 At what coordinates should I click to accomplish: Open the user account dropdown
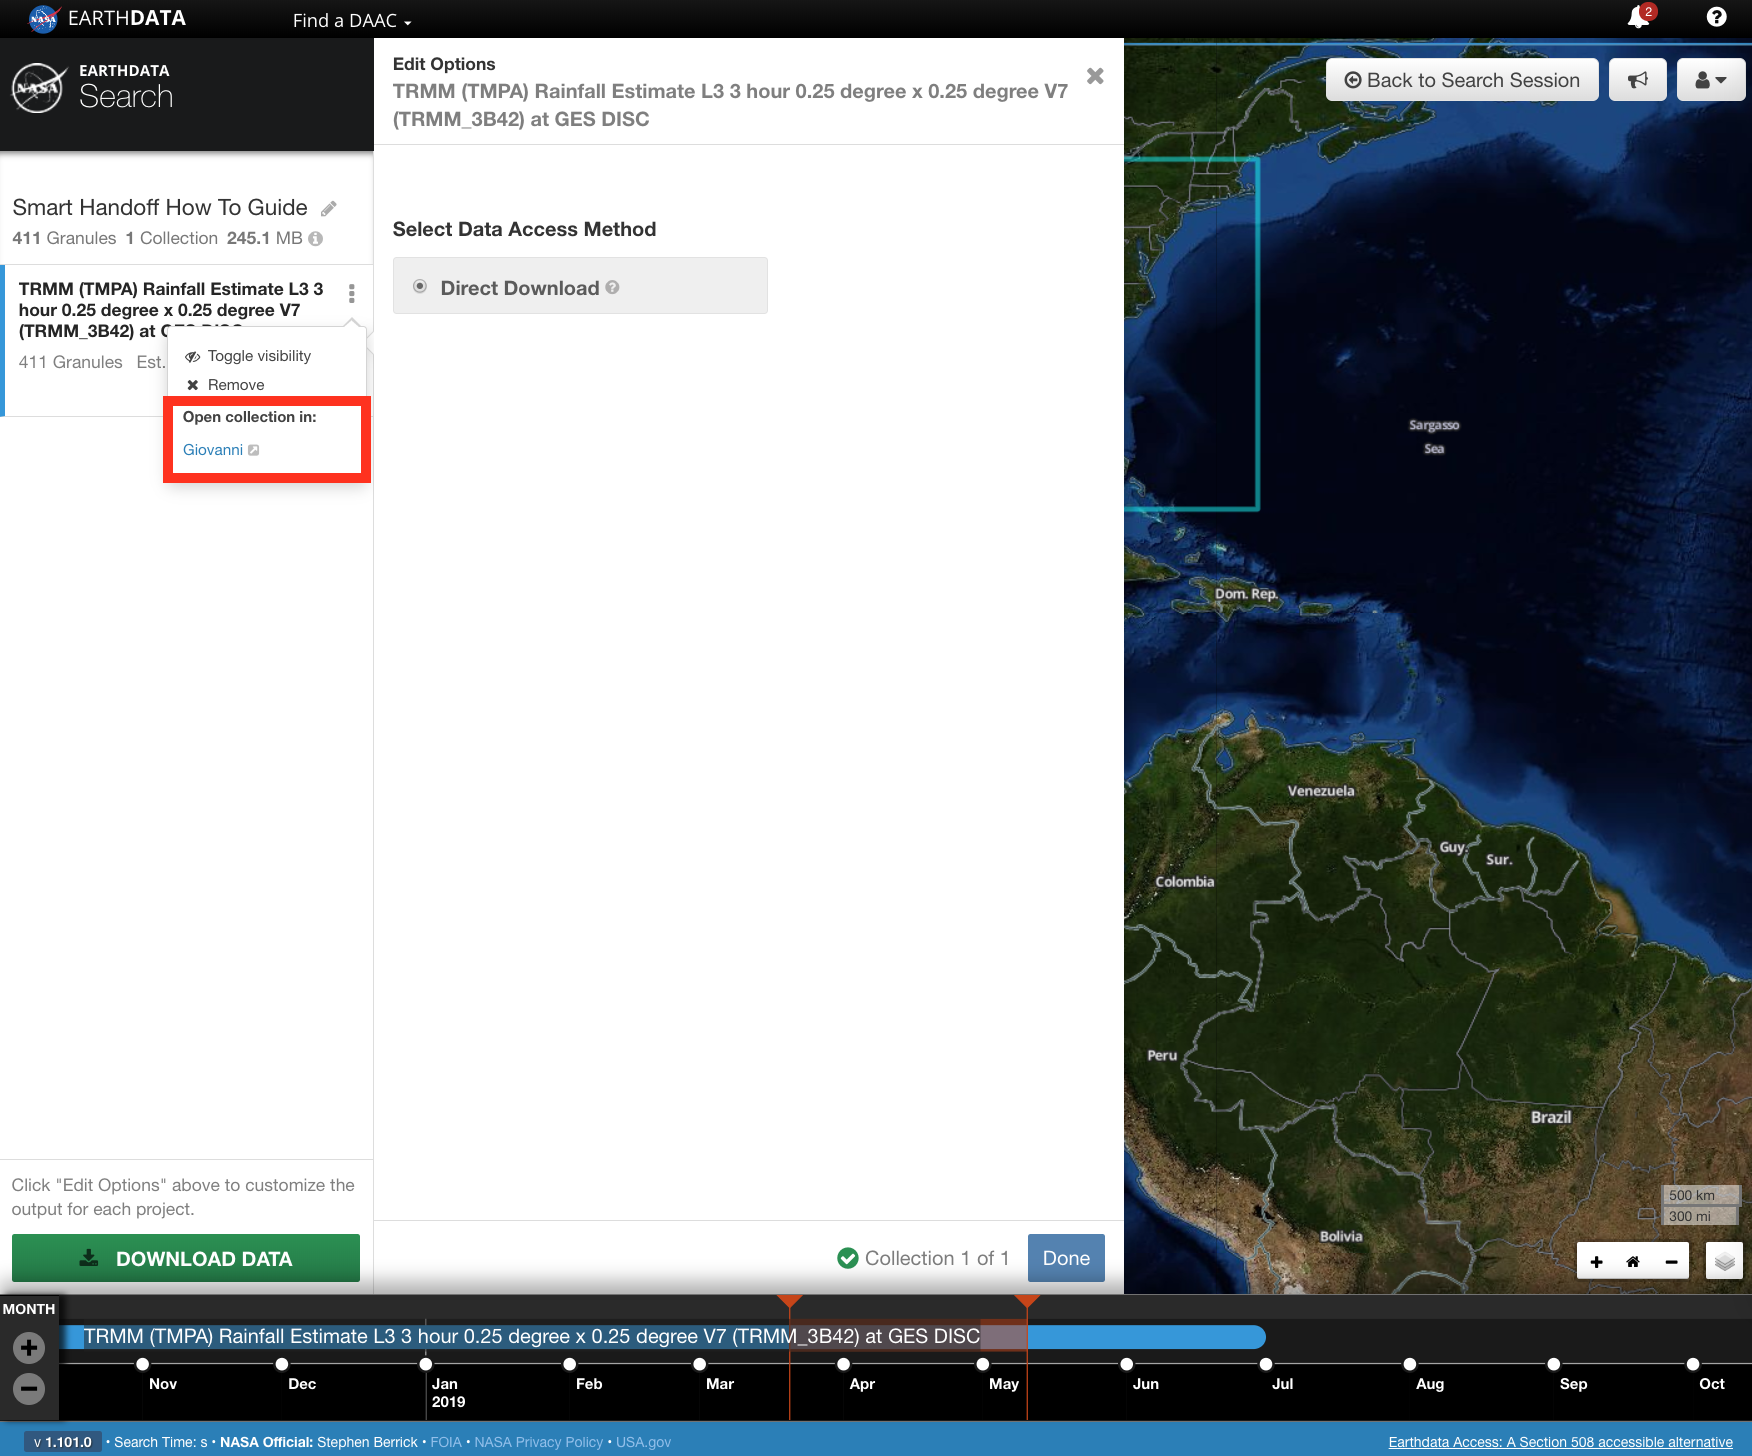coord(1711,80)
